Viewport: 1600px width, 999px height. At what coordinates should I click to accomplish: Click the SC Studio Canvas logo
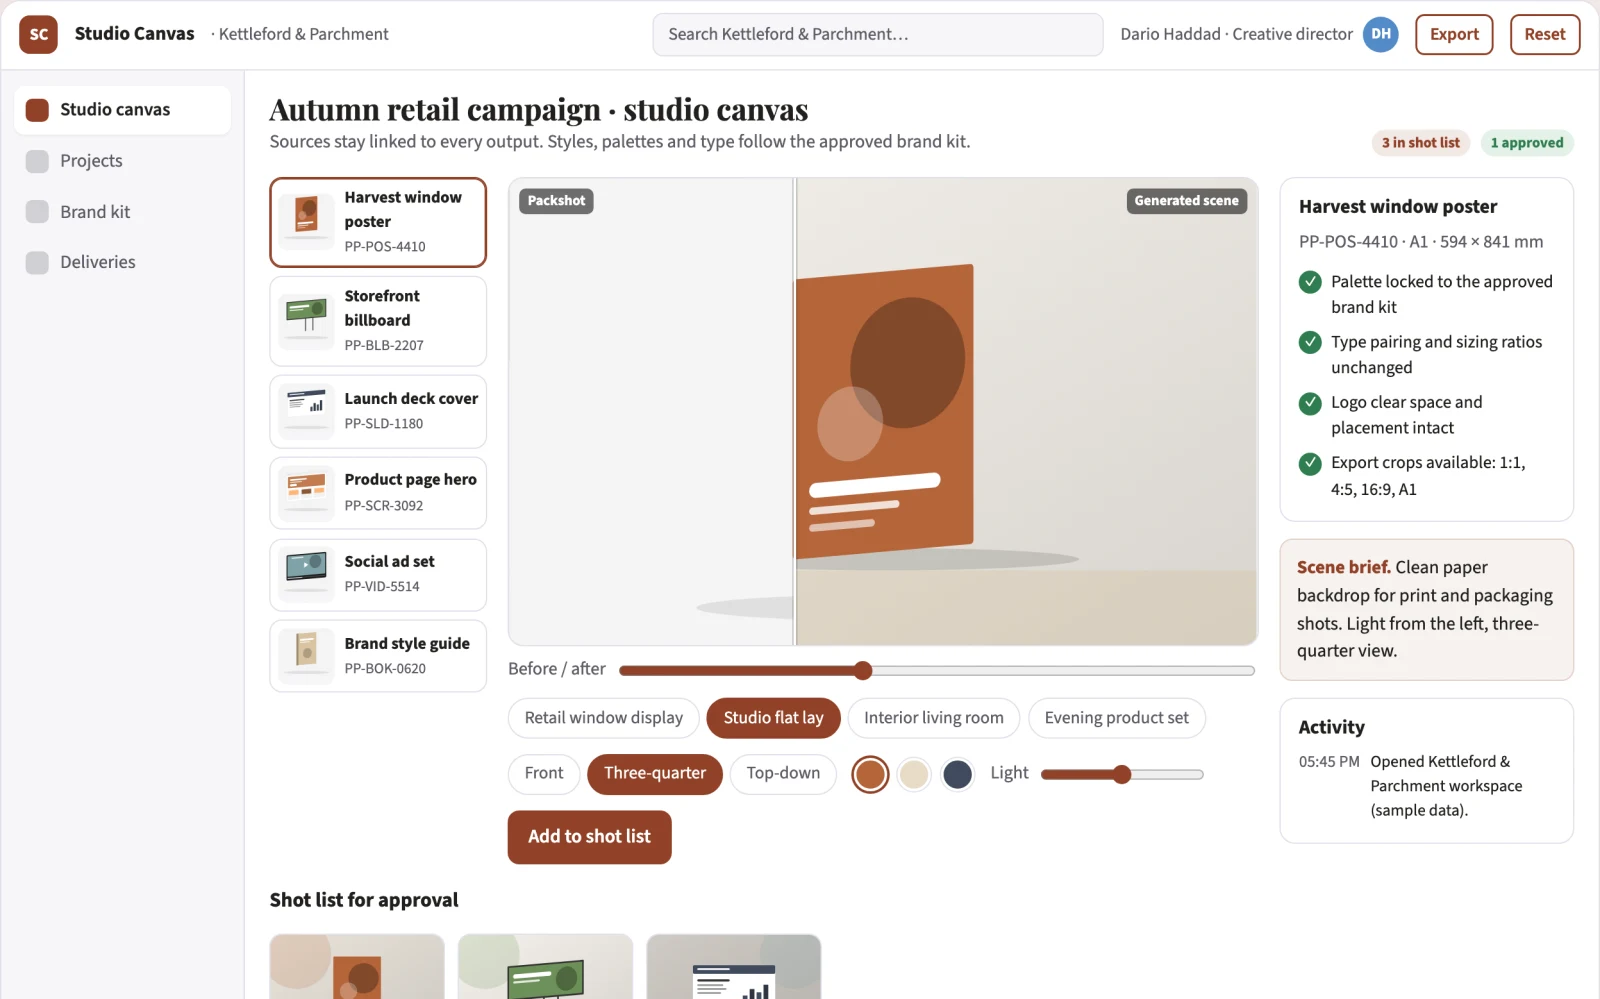tap(38, 34)
